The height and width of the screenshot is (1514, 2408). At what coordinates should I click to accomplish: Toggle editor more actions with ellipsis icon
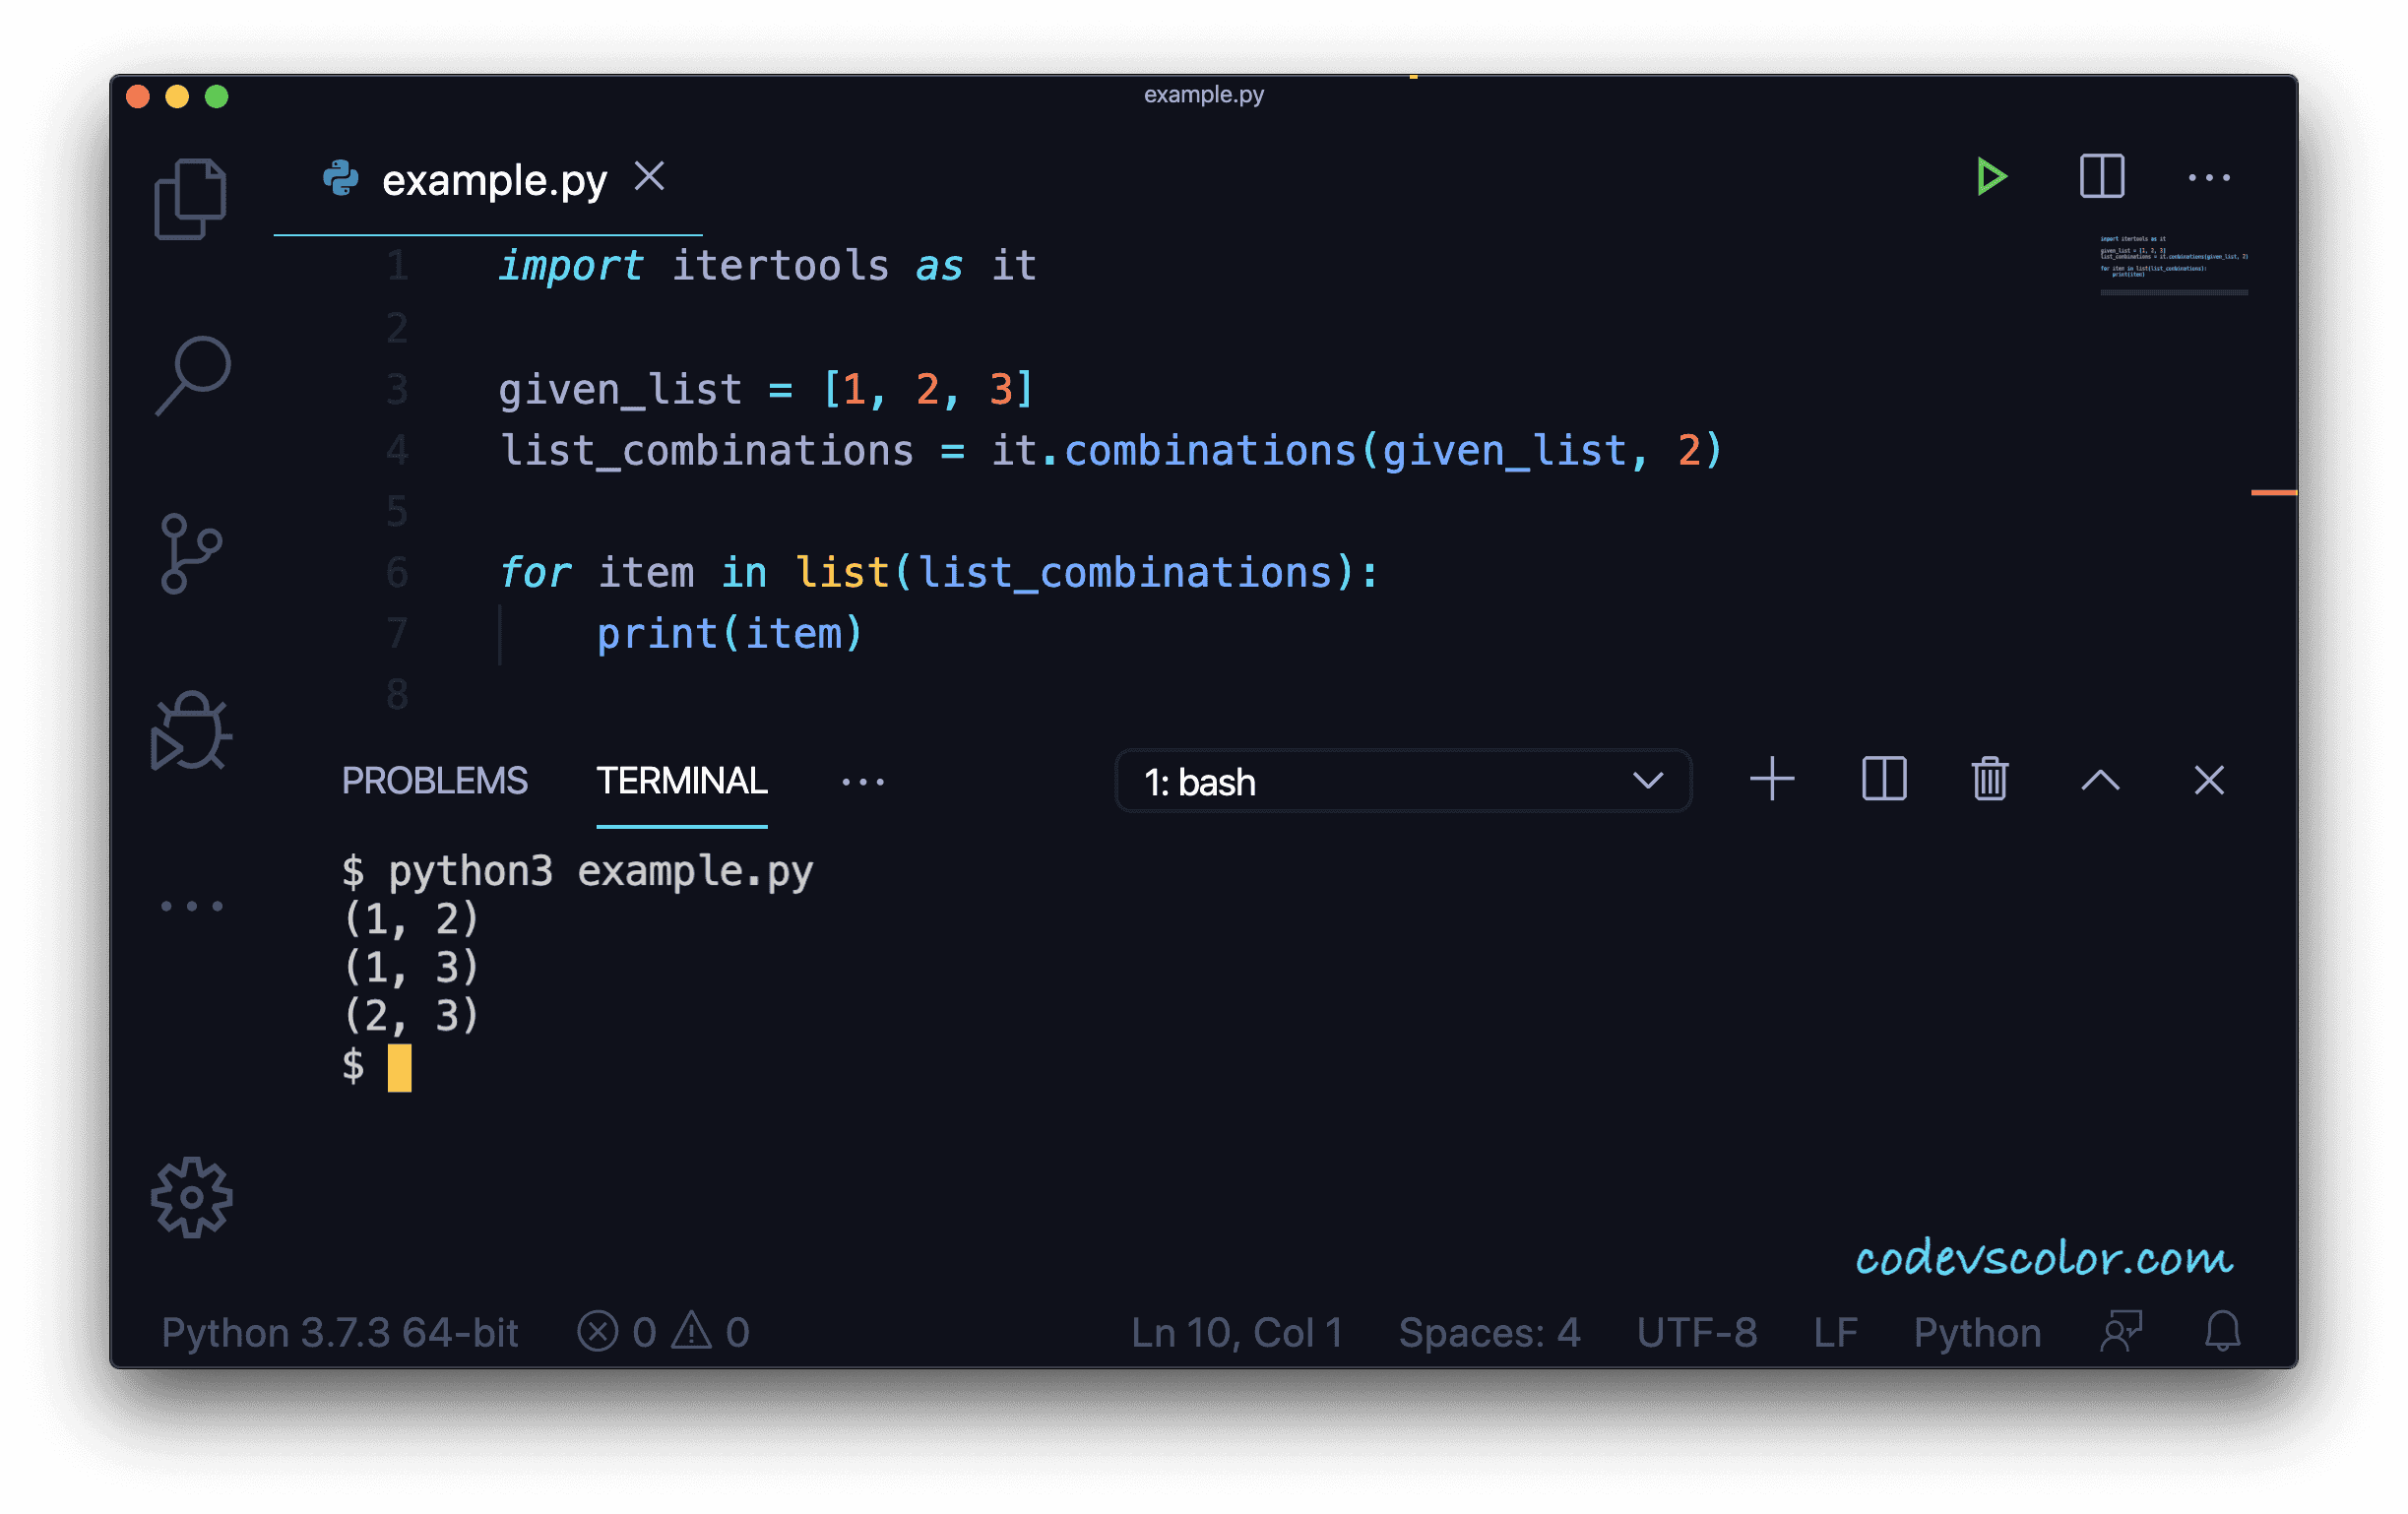2210,176
